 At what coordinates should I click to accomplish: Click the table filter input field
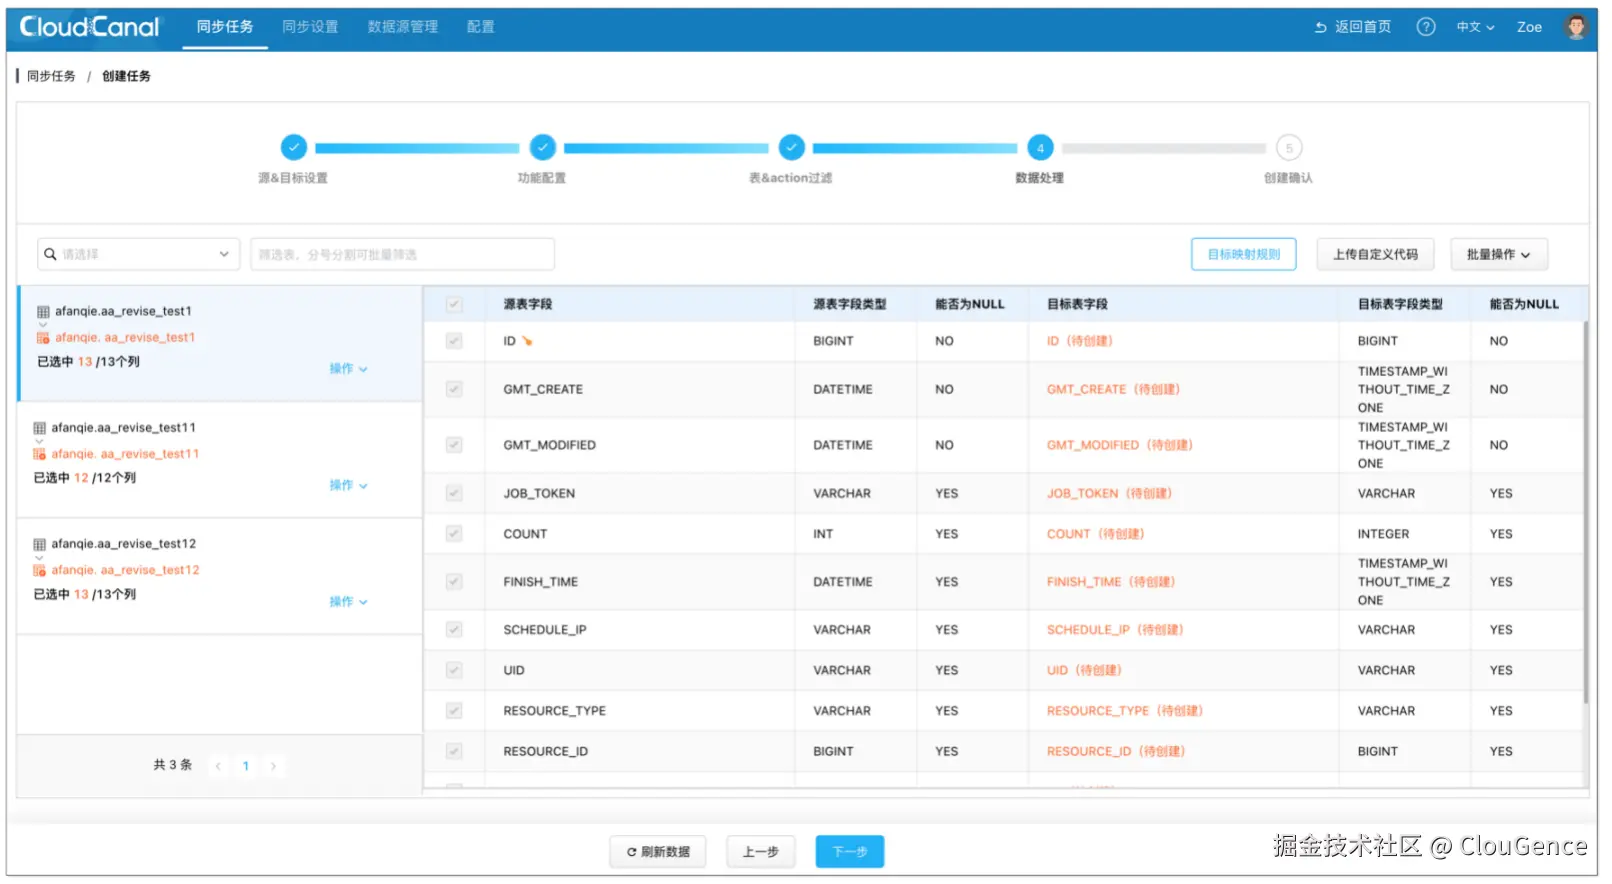point(402,254)
